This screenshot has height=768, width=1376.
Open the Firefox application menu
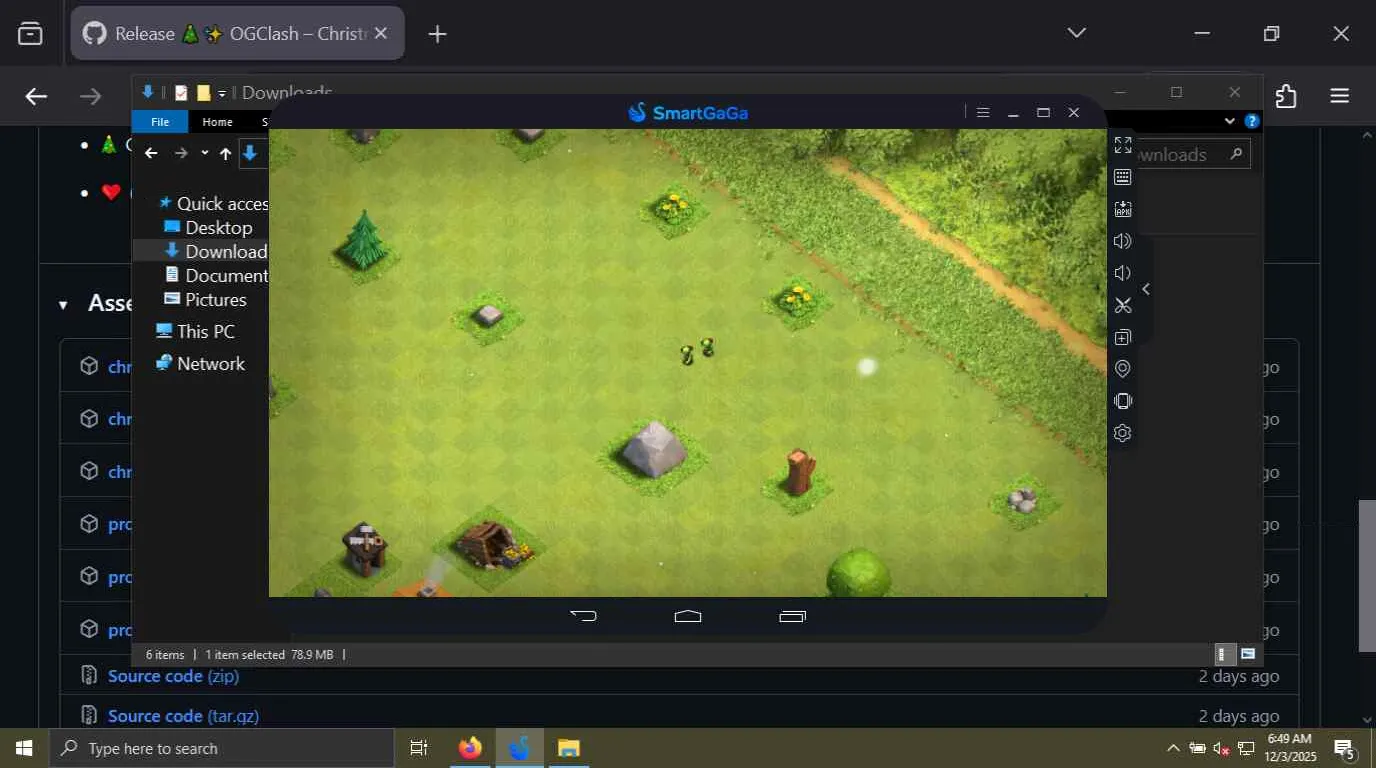[x=1340, y=96]
